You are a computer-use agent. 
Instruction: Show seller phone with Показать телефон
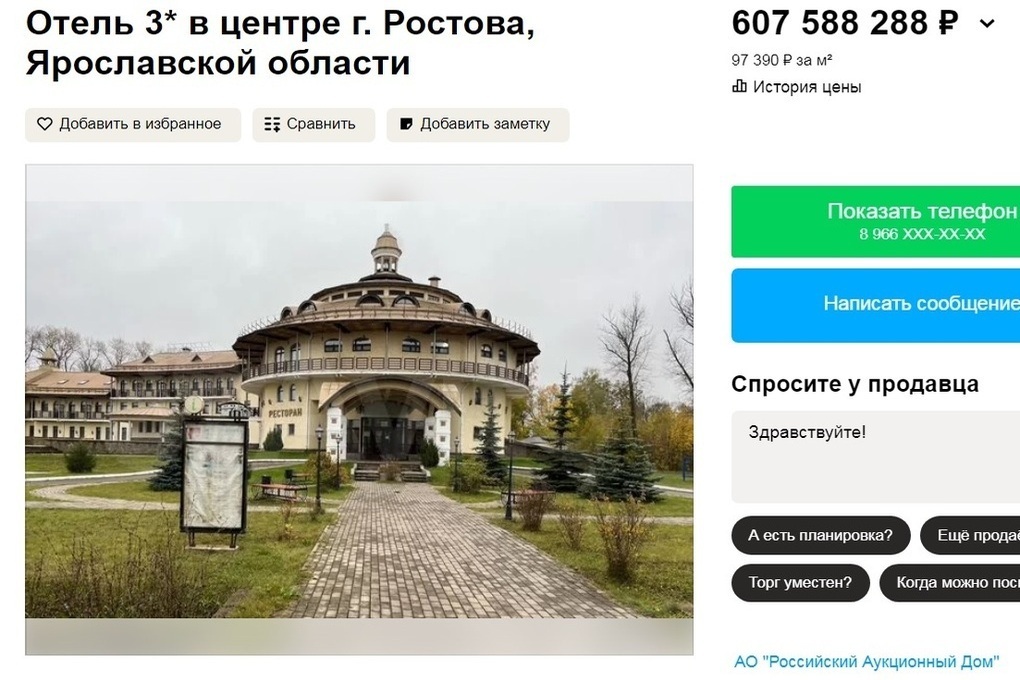[876, 221]
